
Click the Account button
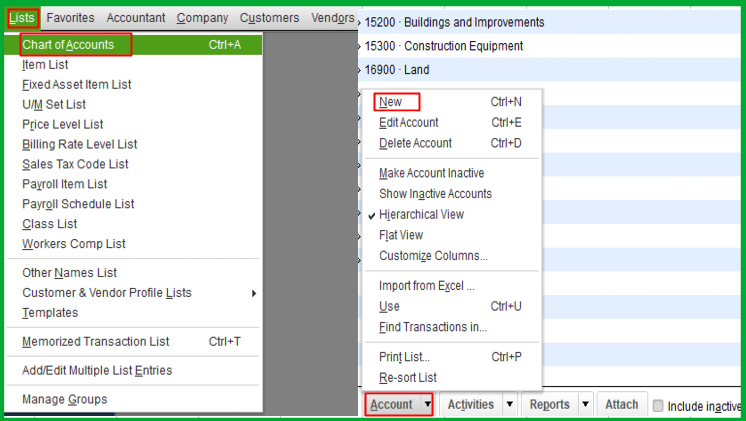pos(392,405)
